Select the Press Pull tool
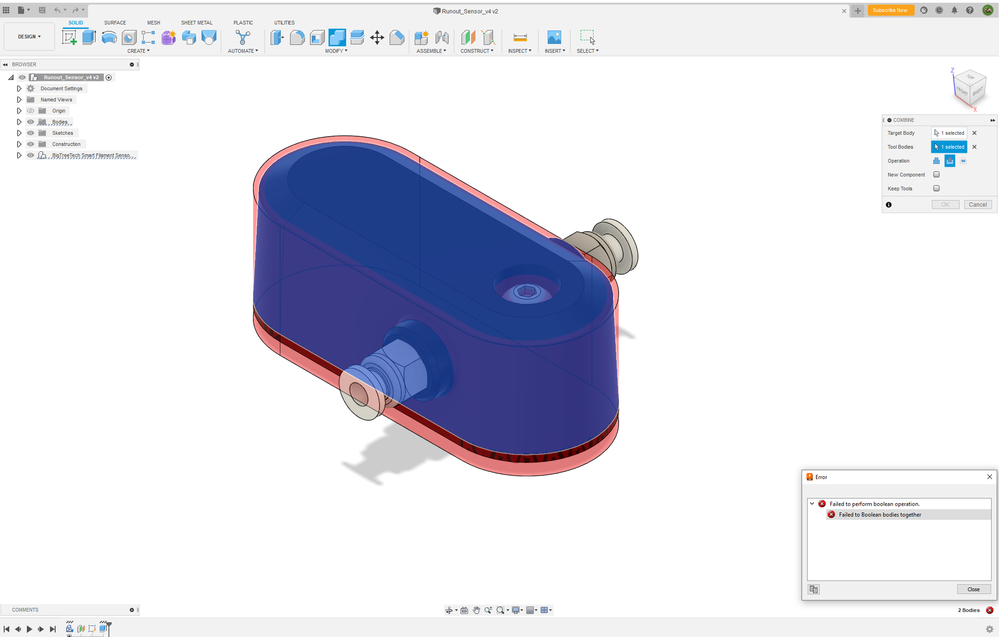Viewport: 999px width, 637px height. 277,38
